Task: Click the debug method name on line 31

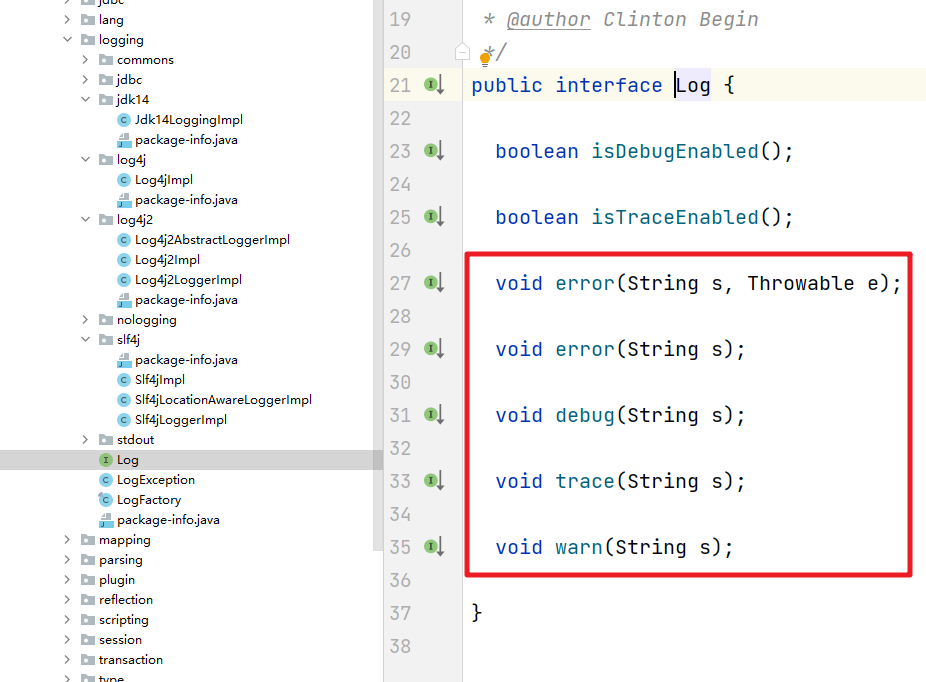Action: click(585, 416)
